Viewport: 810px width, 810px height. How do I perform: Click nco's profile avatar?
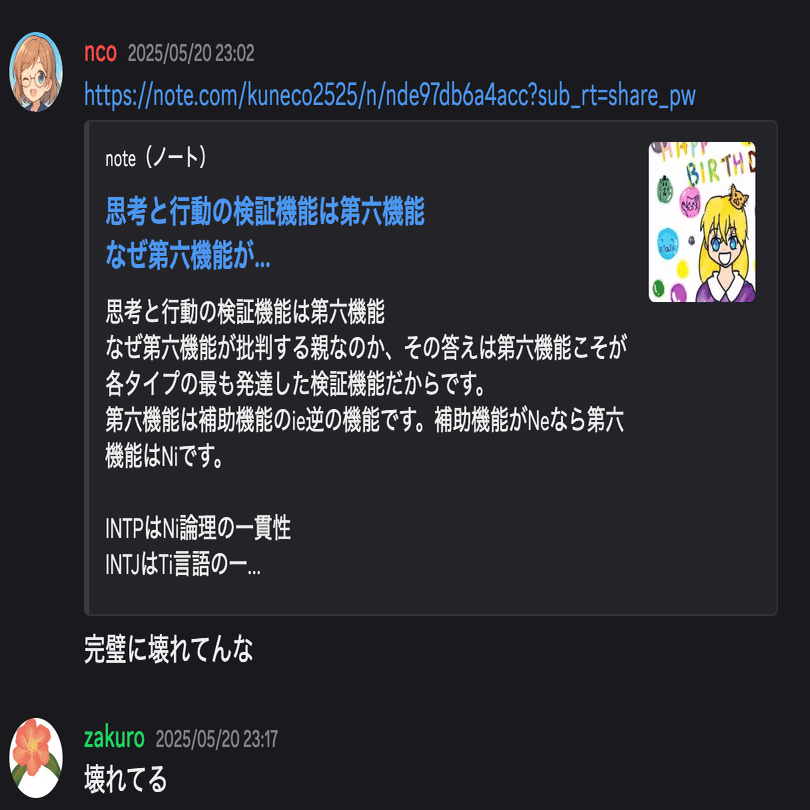36,72
